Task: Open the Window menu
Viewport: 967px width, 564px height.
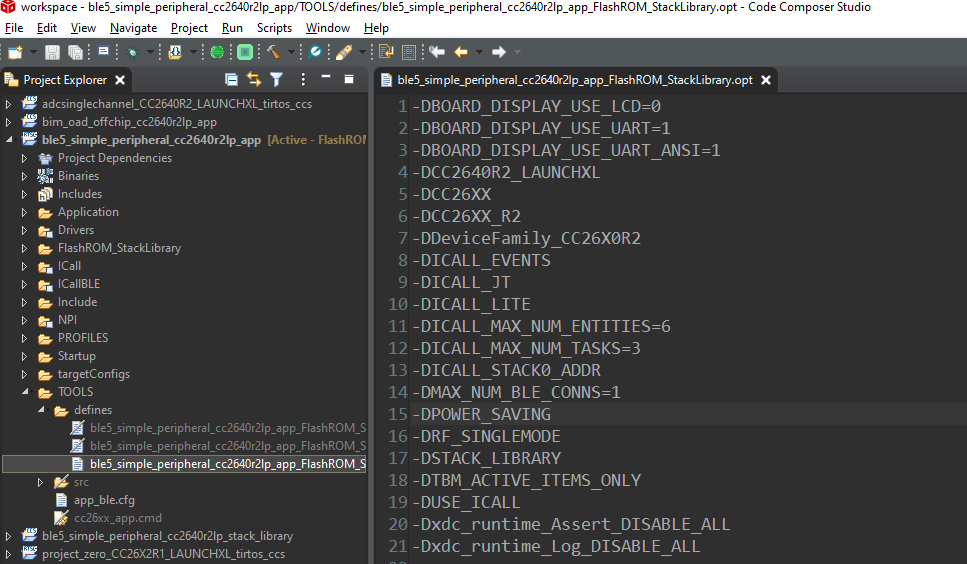Action: click(327, 28)
